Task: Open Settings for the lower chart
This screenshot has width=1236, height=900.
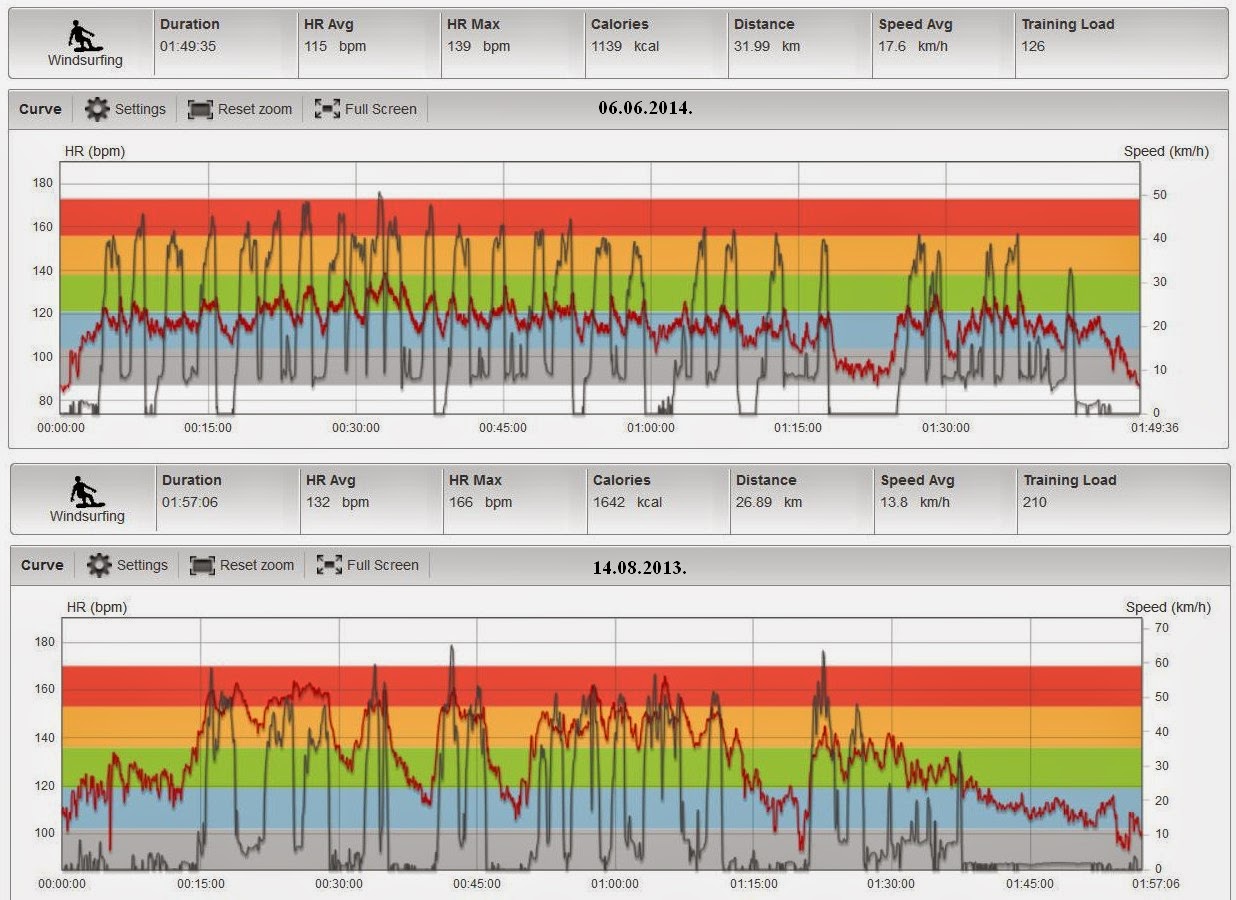Action: 126,565
